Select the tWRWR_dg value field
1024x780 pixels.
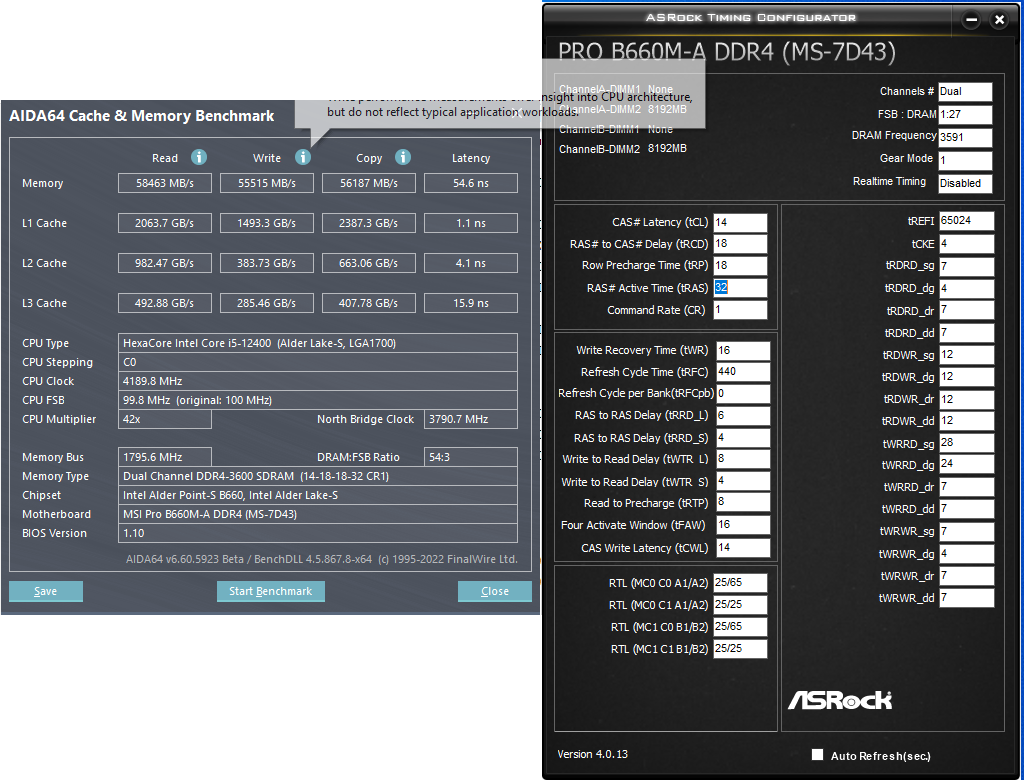[967, 554]
